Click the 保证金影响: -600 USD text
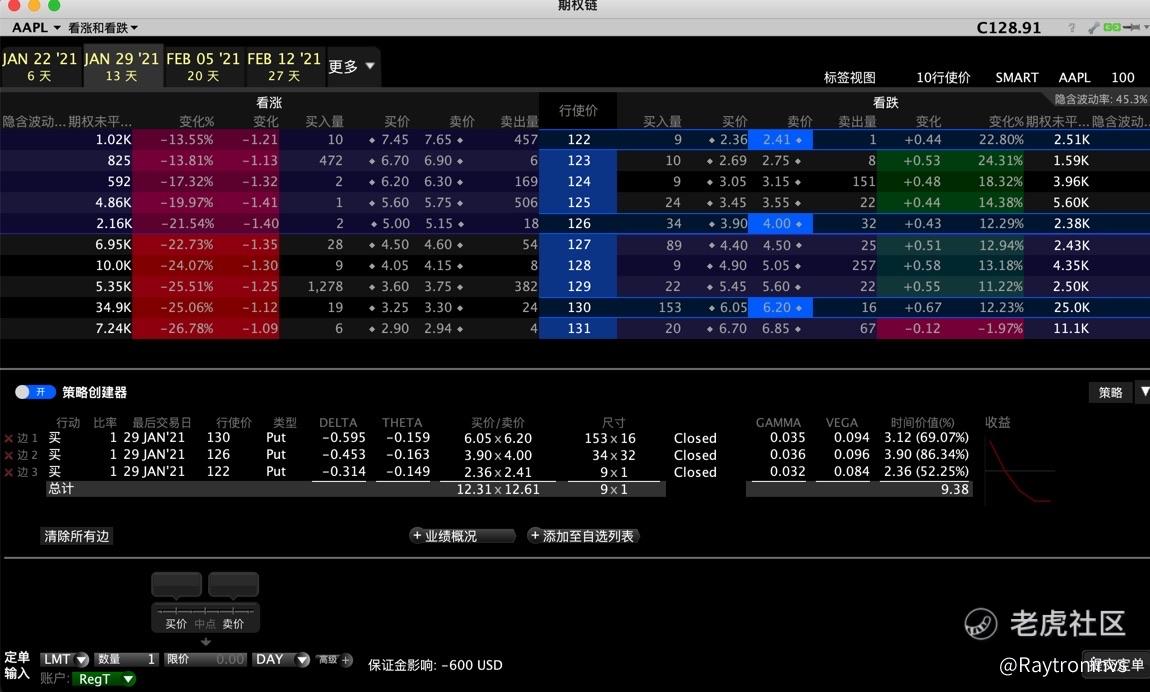This screenshot has width=1150, height=692. pyautogui.click(x=435, y=666)
